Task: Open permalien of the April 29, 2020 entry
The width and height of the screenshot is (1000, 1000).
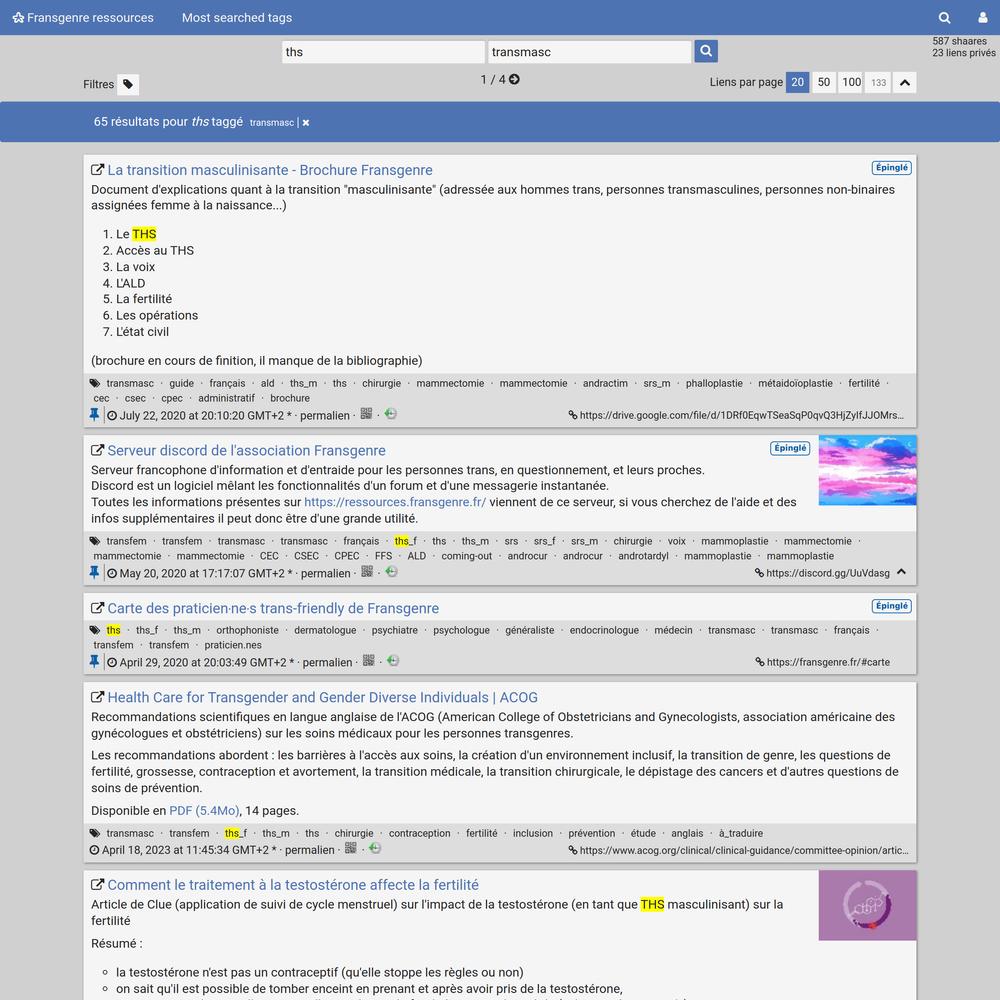Action: coord(327,663)
